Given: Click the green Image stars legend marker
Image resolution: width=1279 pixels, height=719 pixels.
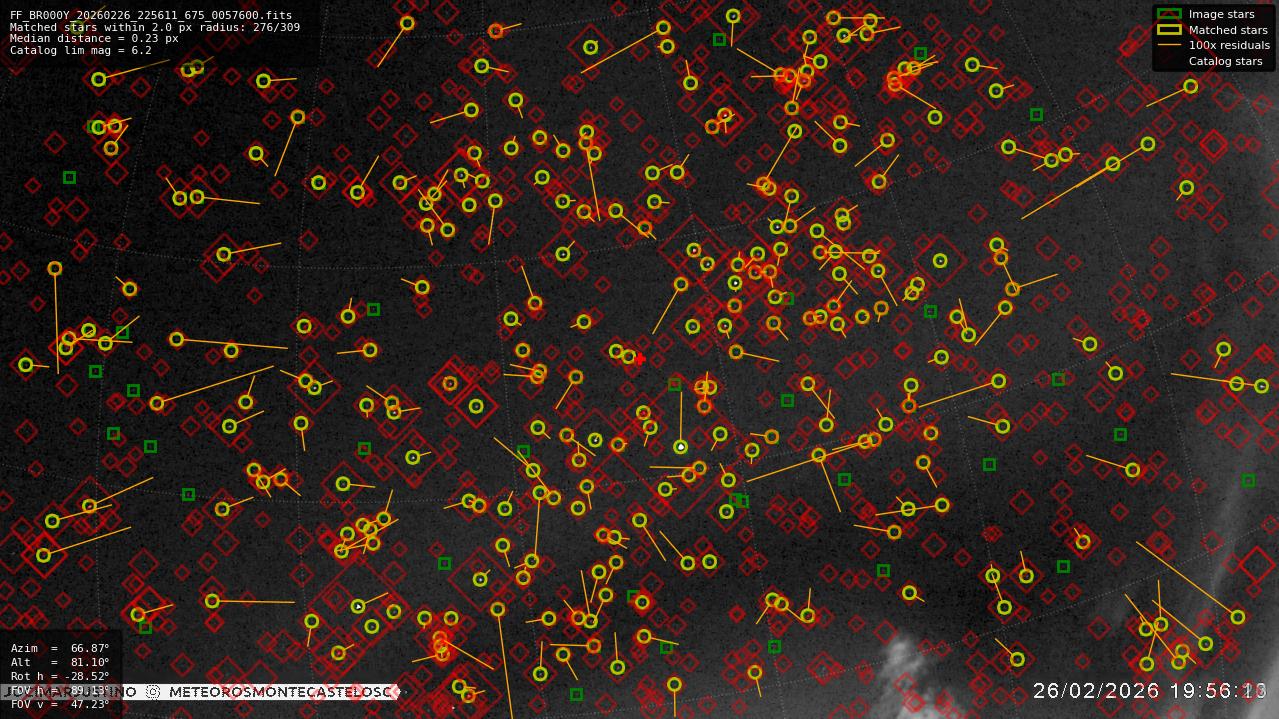Looking at the screenshot, I should tap(1169, 14).
